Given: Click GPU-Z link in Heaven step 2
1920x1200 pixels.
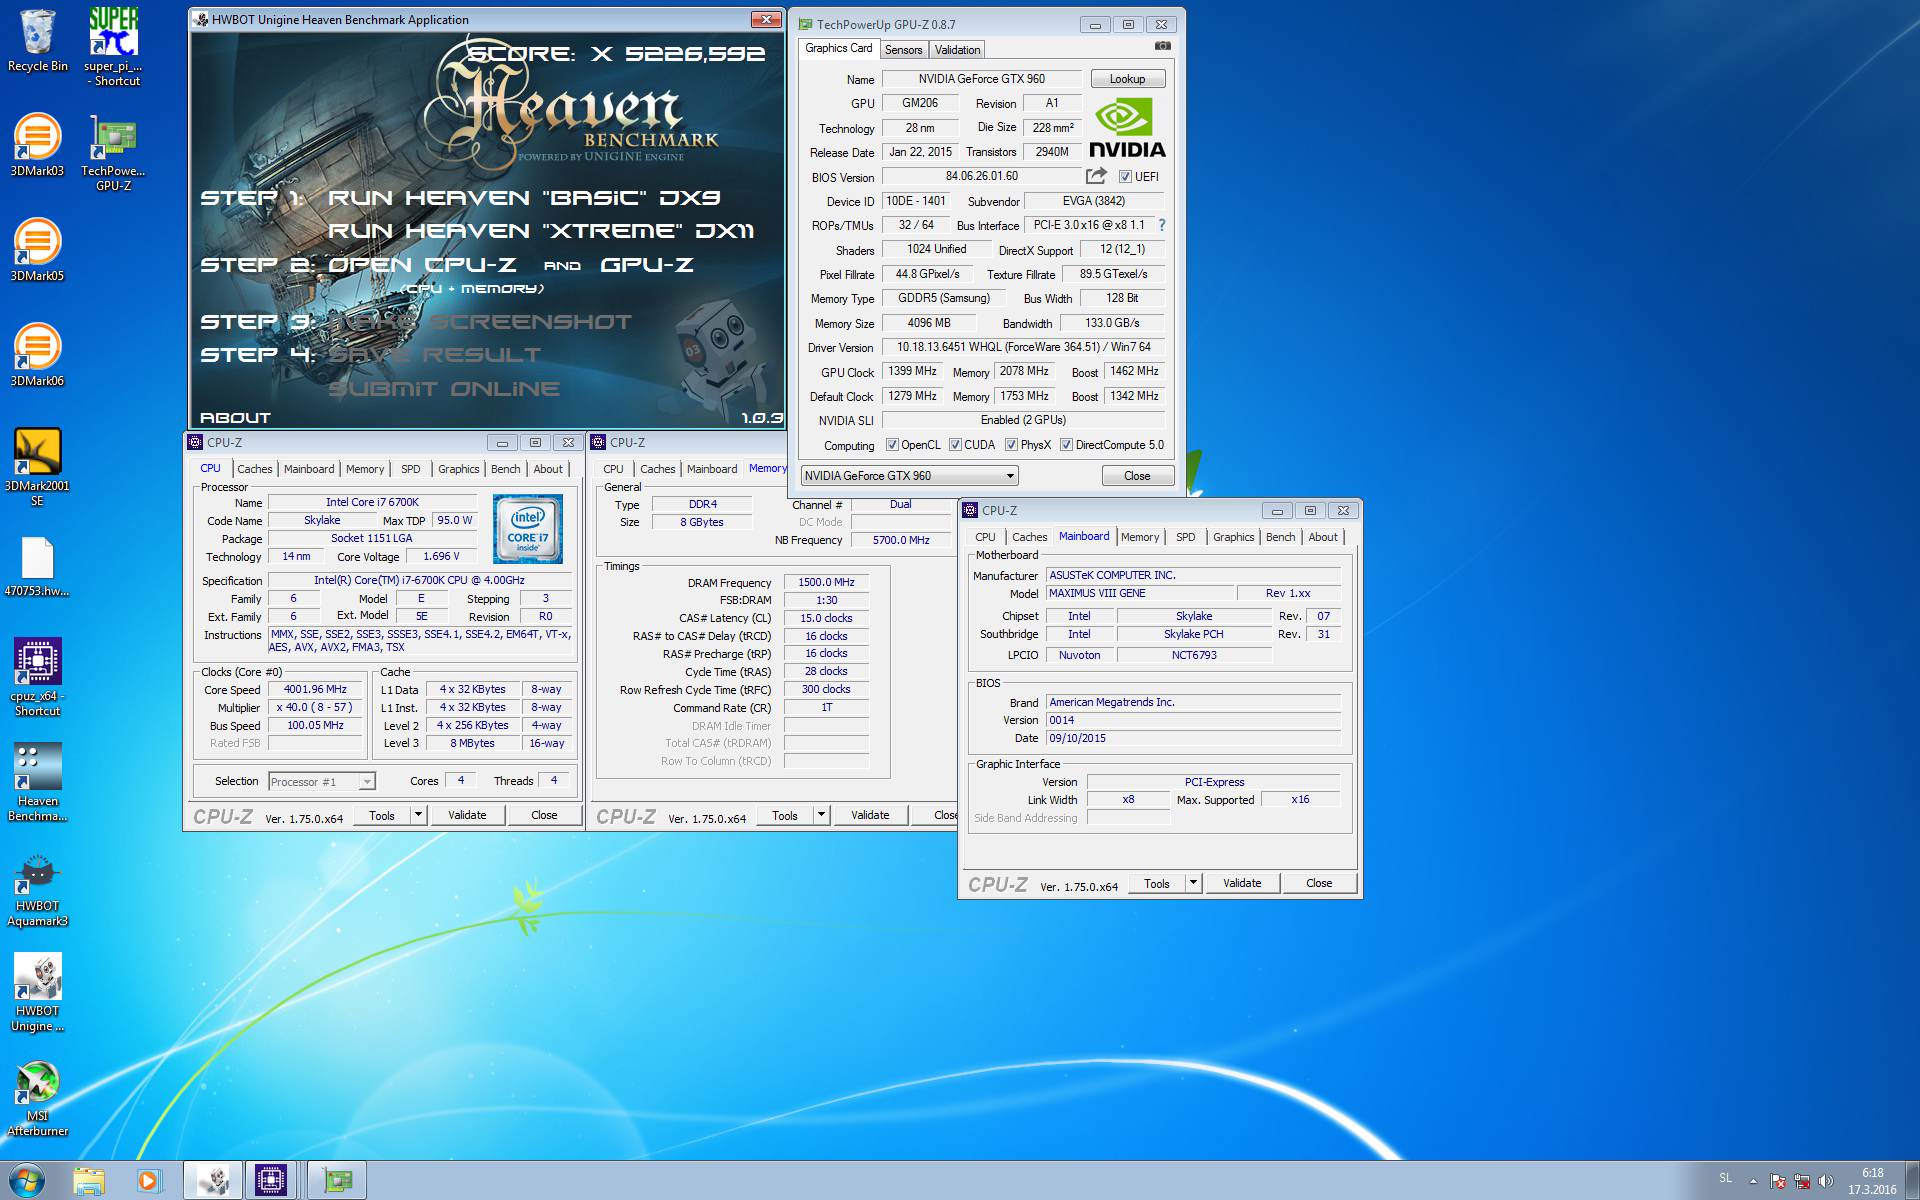Looking at the screenshot, I should [647, 265].
